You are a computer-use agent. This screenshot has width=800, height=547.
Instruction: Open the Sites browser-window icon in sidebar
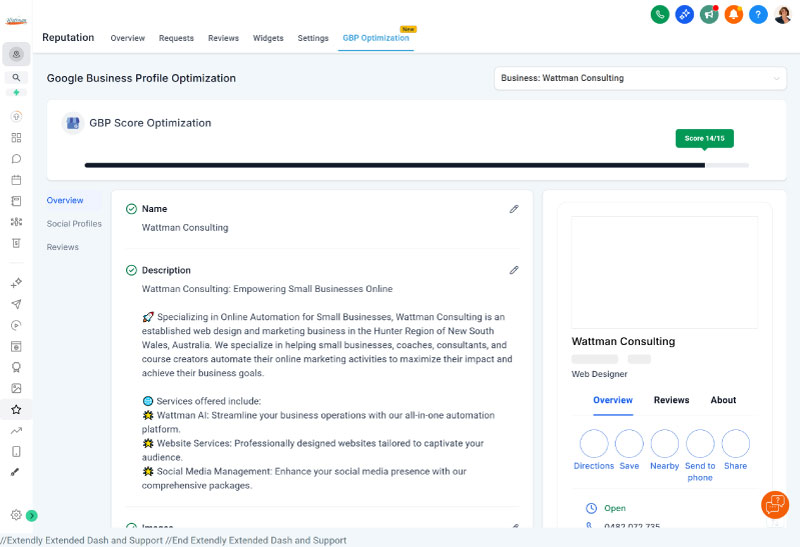pyautogui.click(x=16, y=346)
